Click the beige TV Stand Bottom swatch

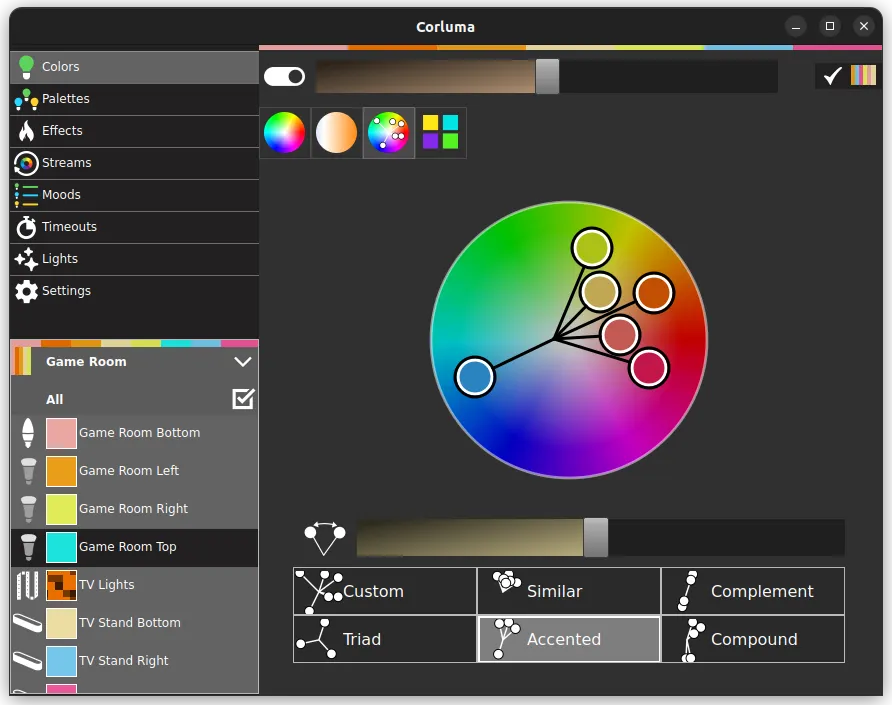click(x=61, y=623)
